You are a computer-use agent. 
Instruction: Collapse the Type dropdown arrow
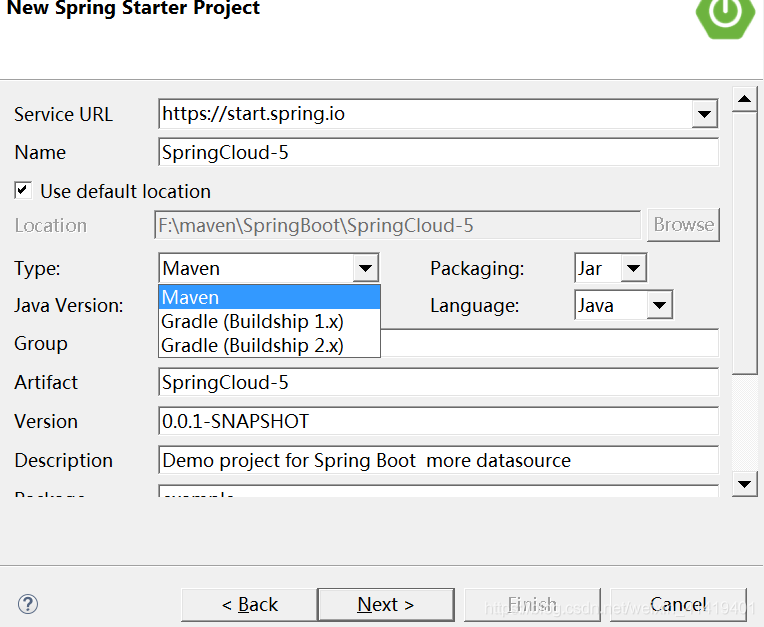pyautogui.click(x=365, y=268)
